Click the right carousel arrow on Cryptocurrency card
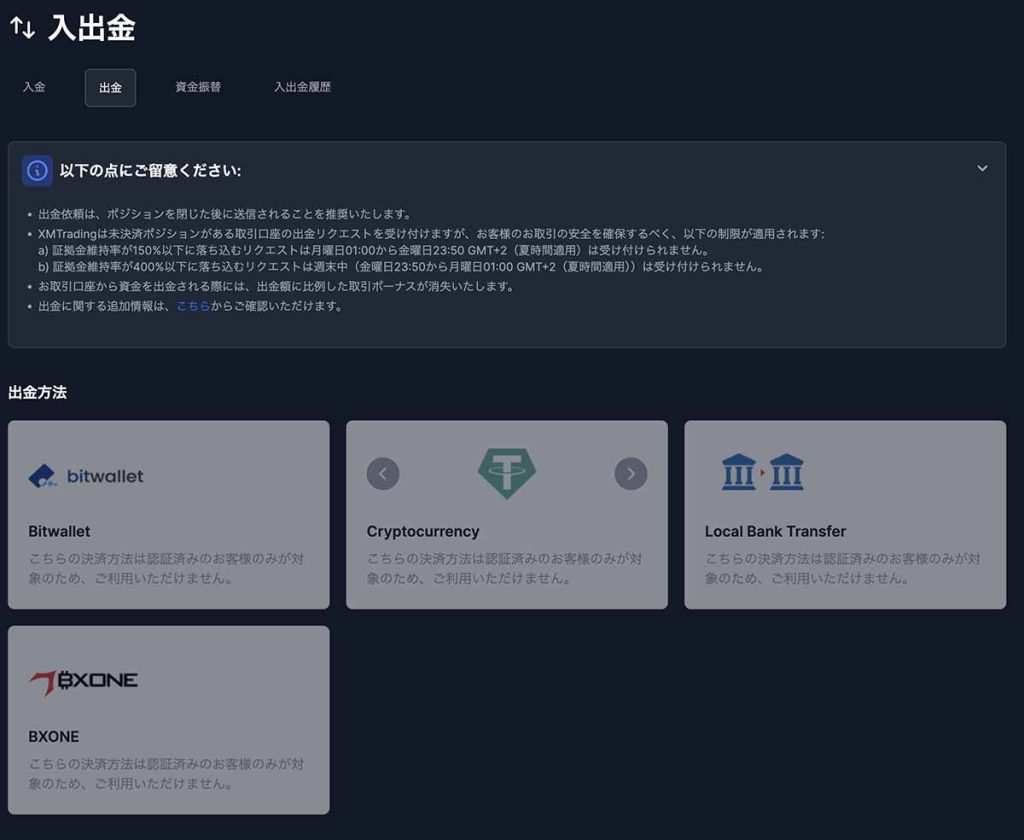 pyautogui.click(x=631, y=473)
